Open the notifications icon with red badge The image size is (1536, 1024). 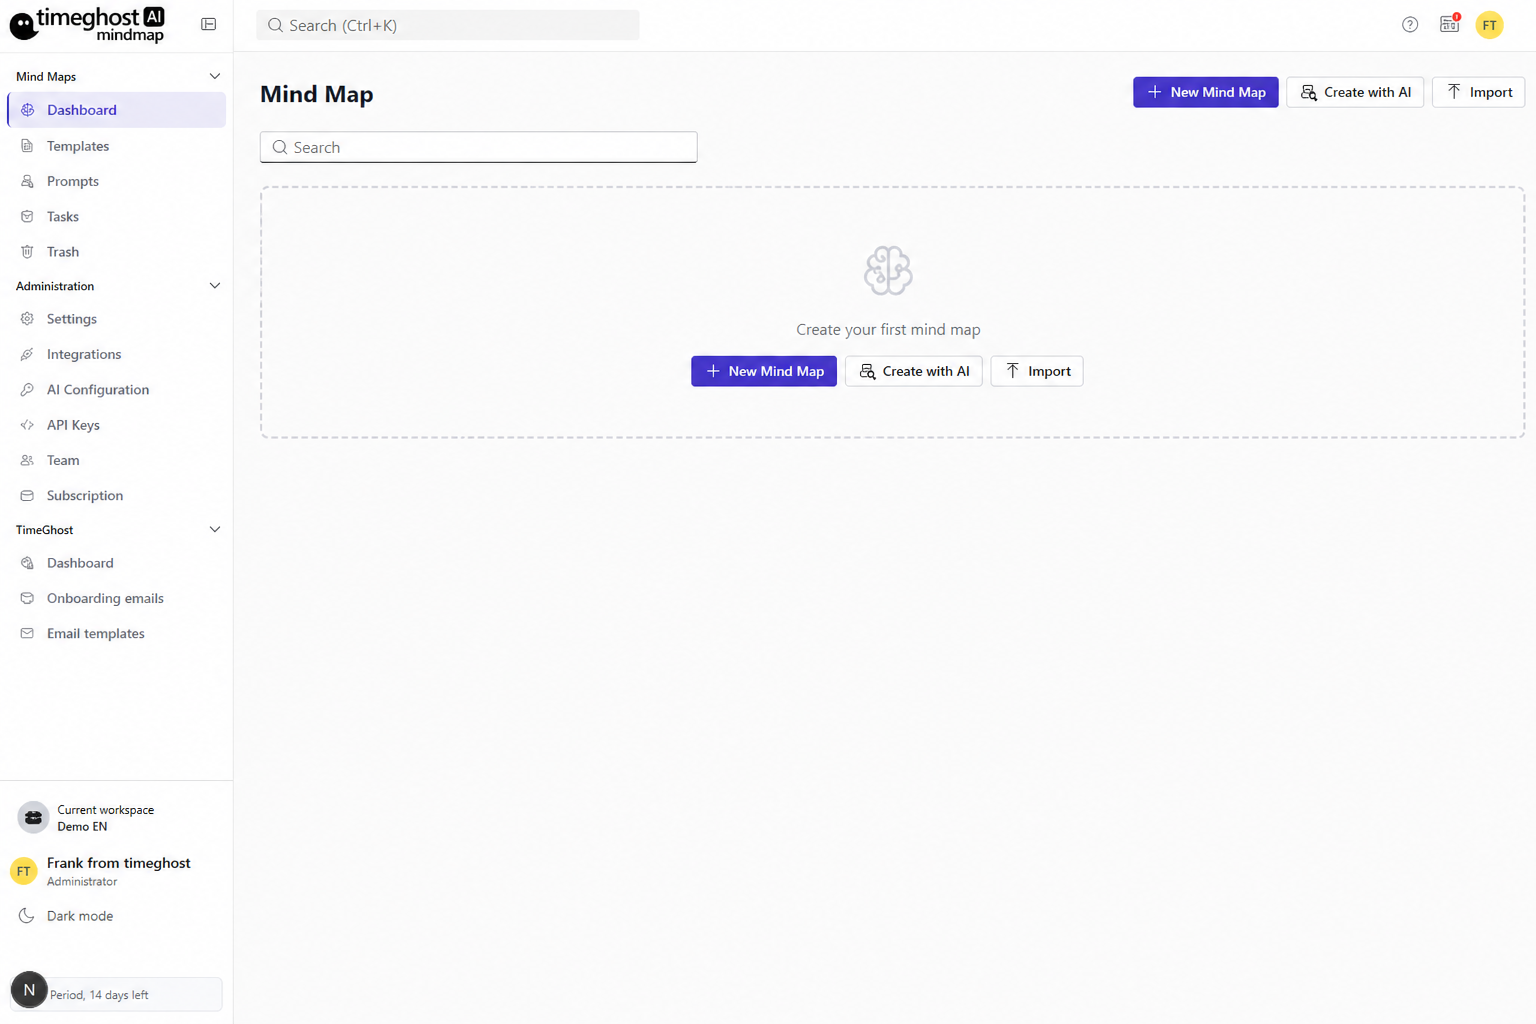click(1449, 24)
